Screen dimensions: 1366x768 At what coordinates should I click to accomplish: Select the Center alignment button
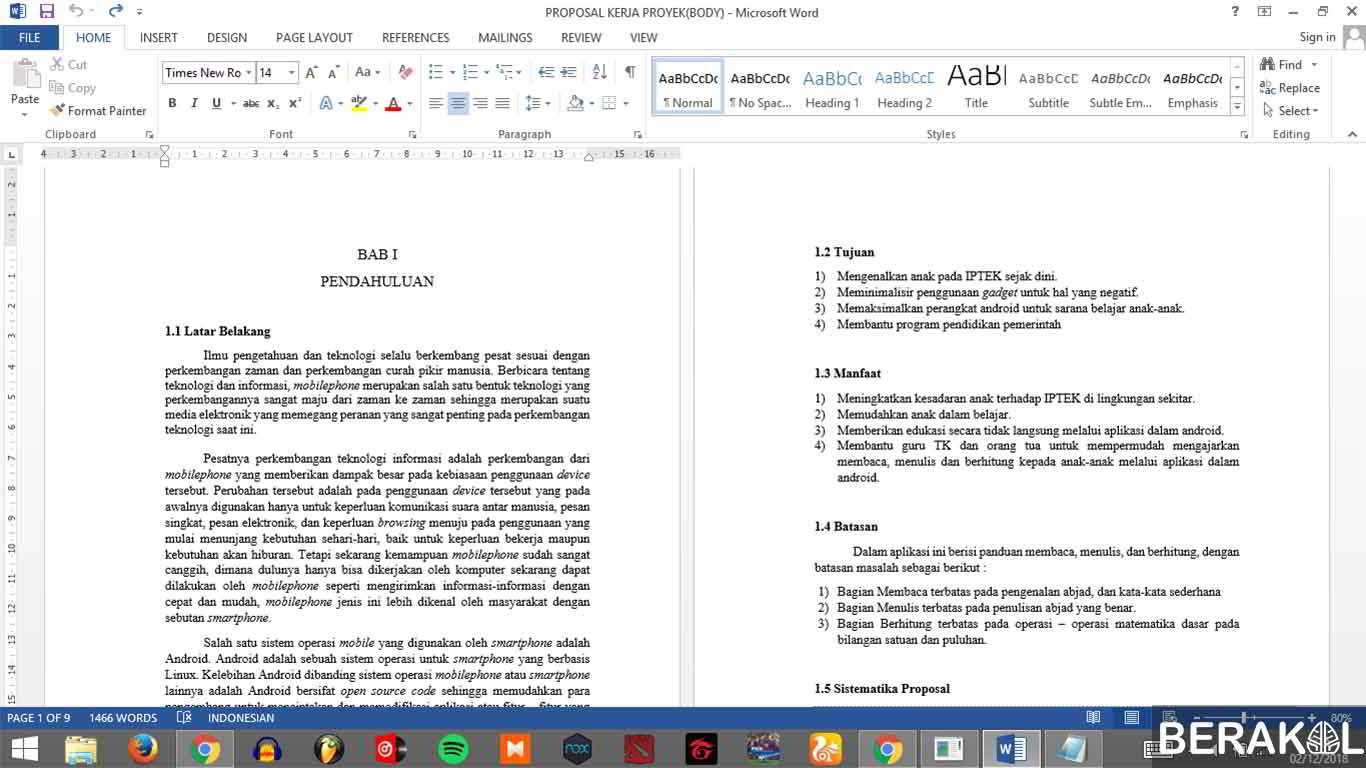458,103
